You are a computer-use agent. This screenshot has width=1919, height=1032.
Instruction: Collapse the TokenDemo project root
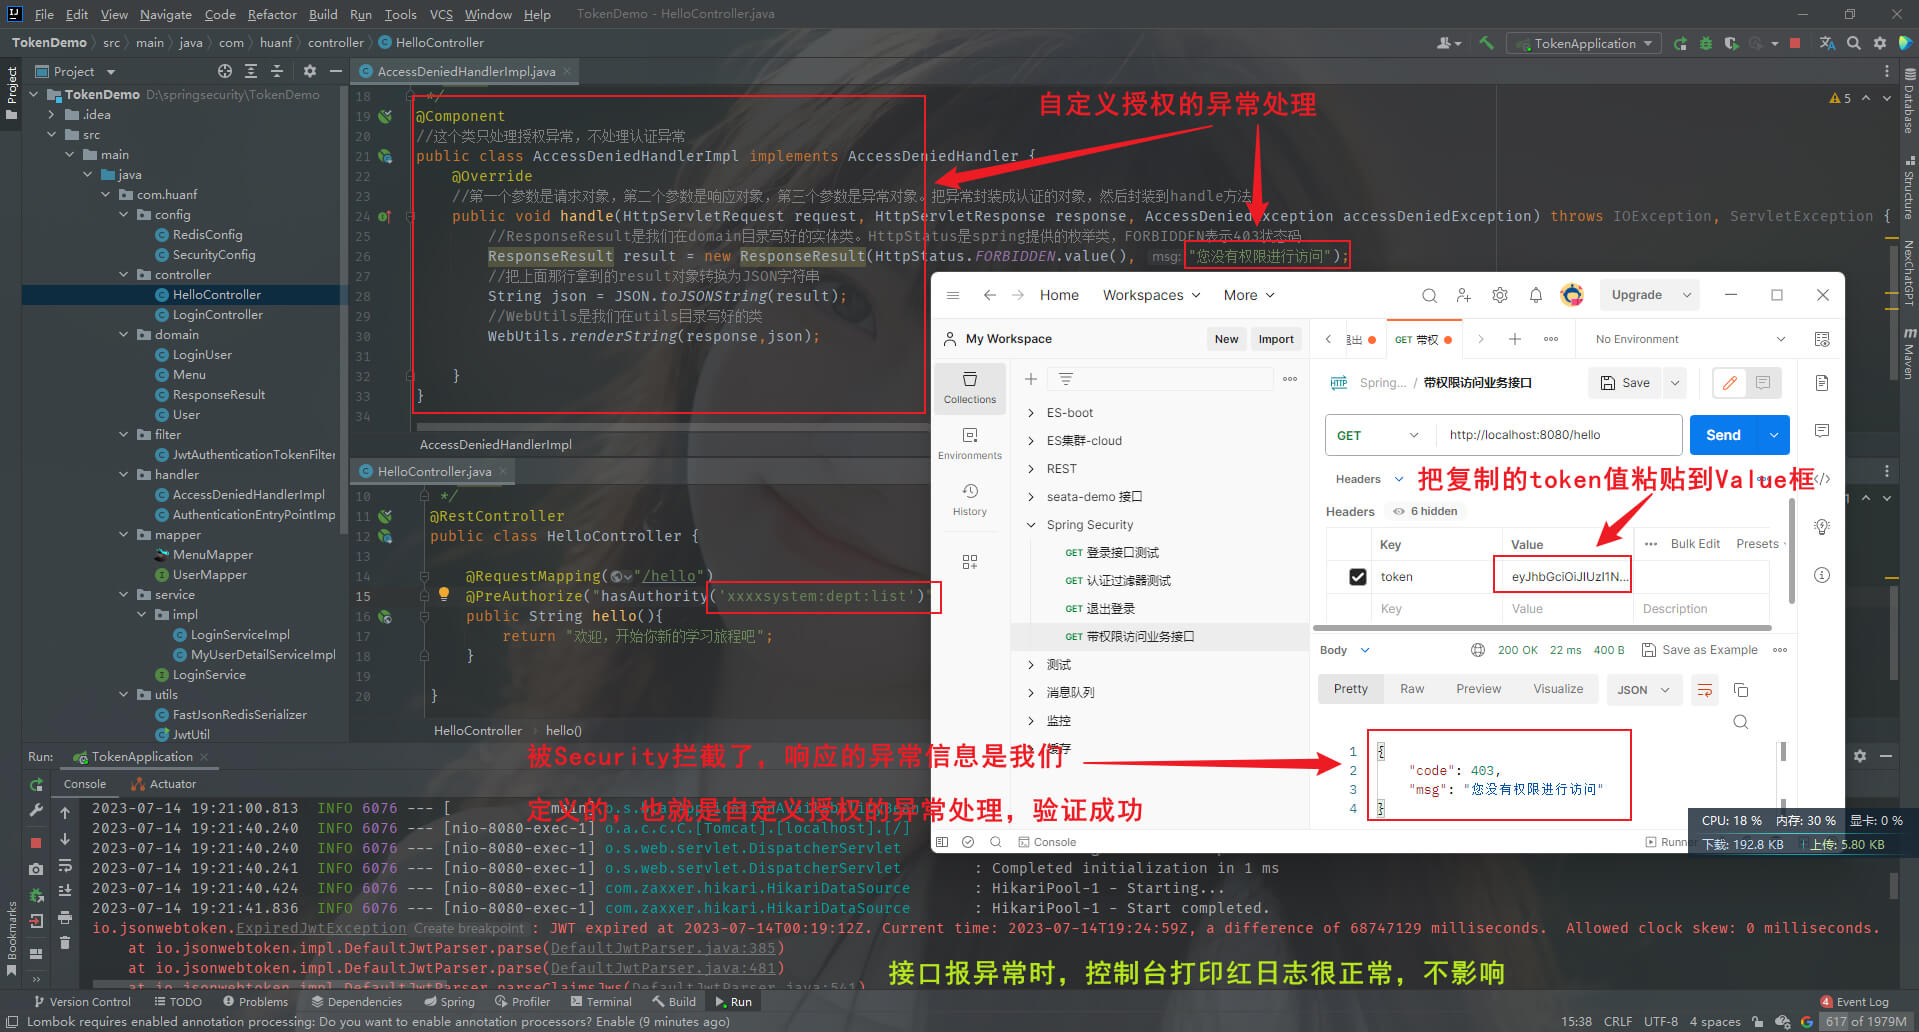point(35,95)
